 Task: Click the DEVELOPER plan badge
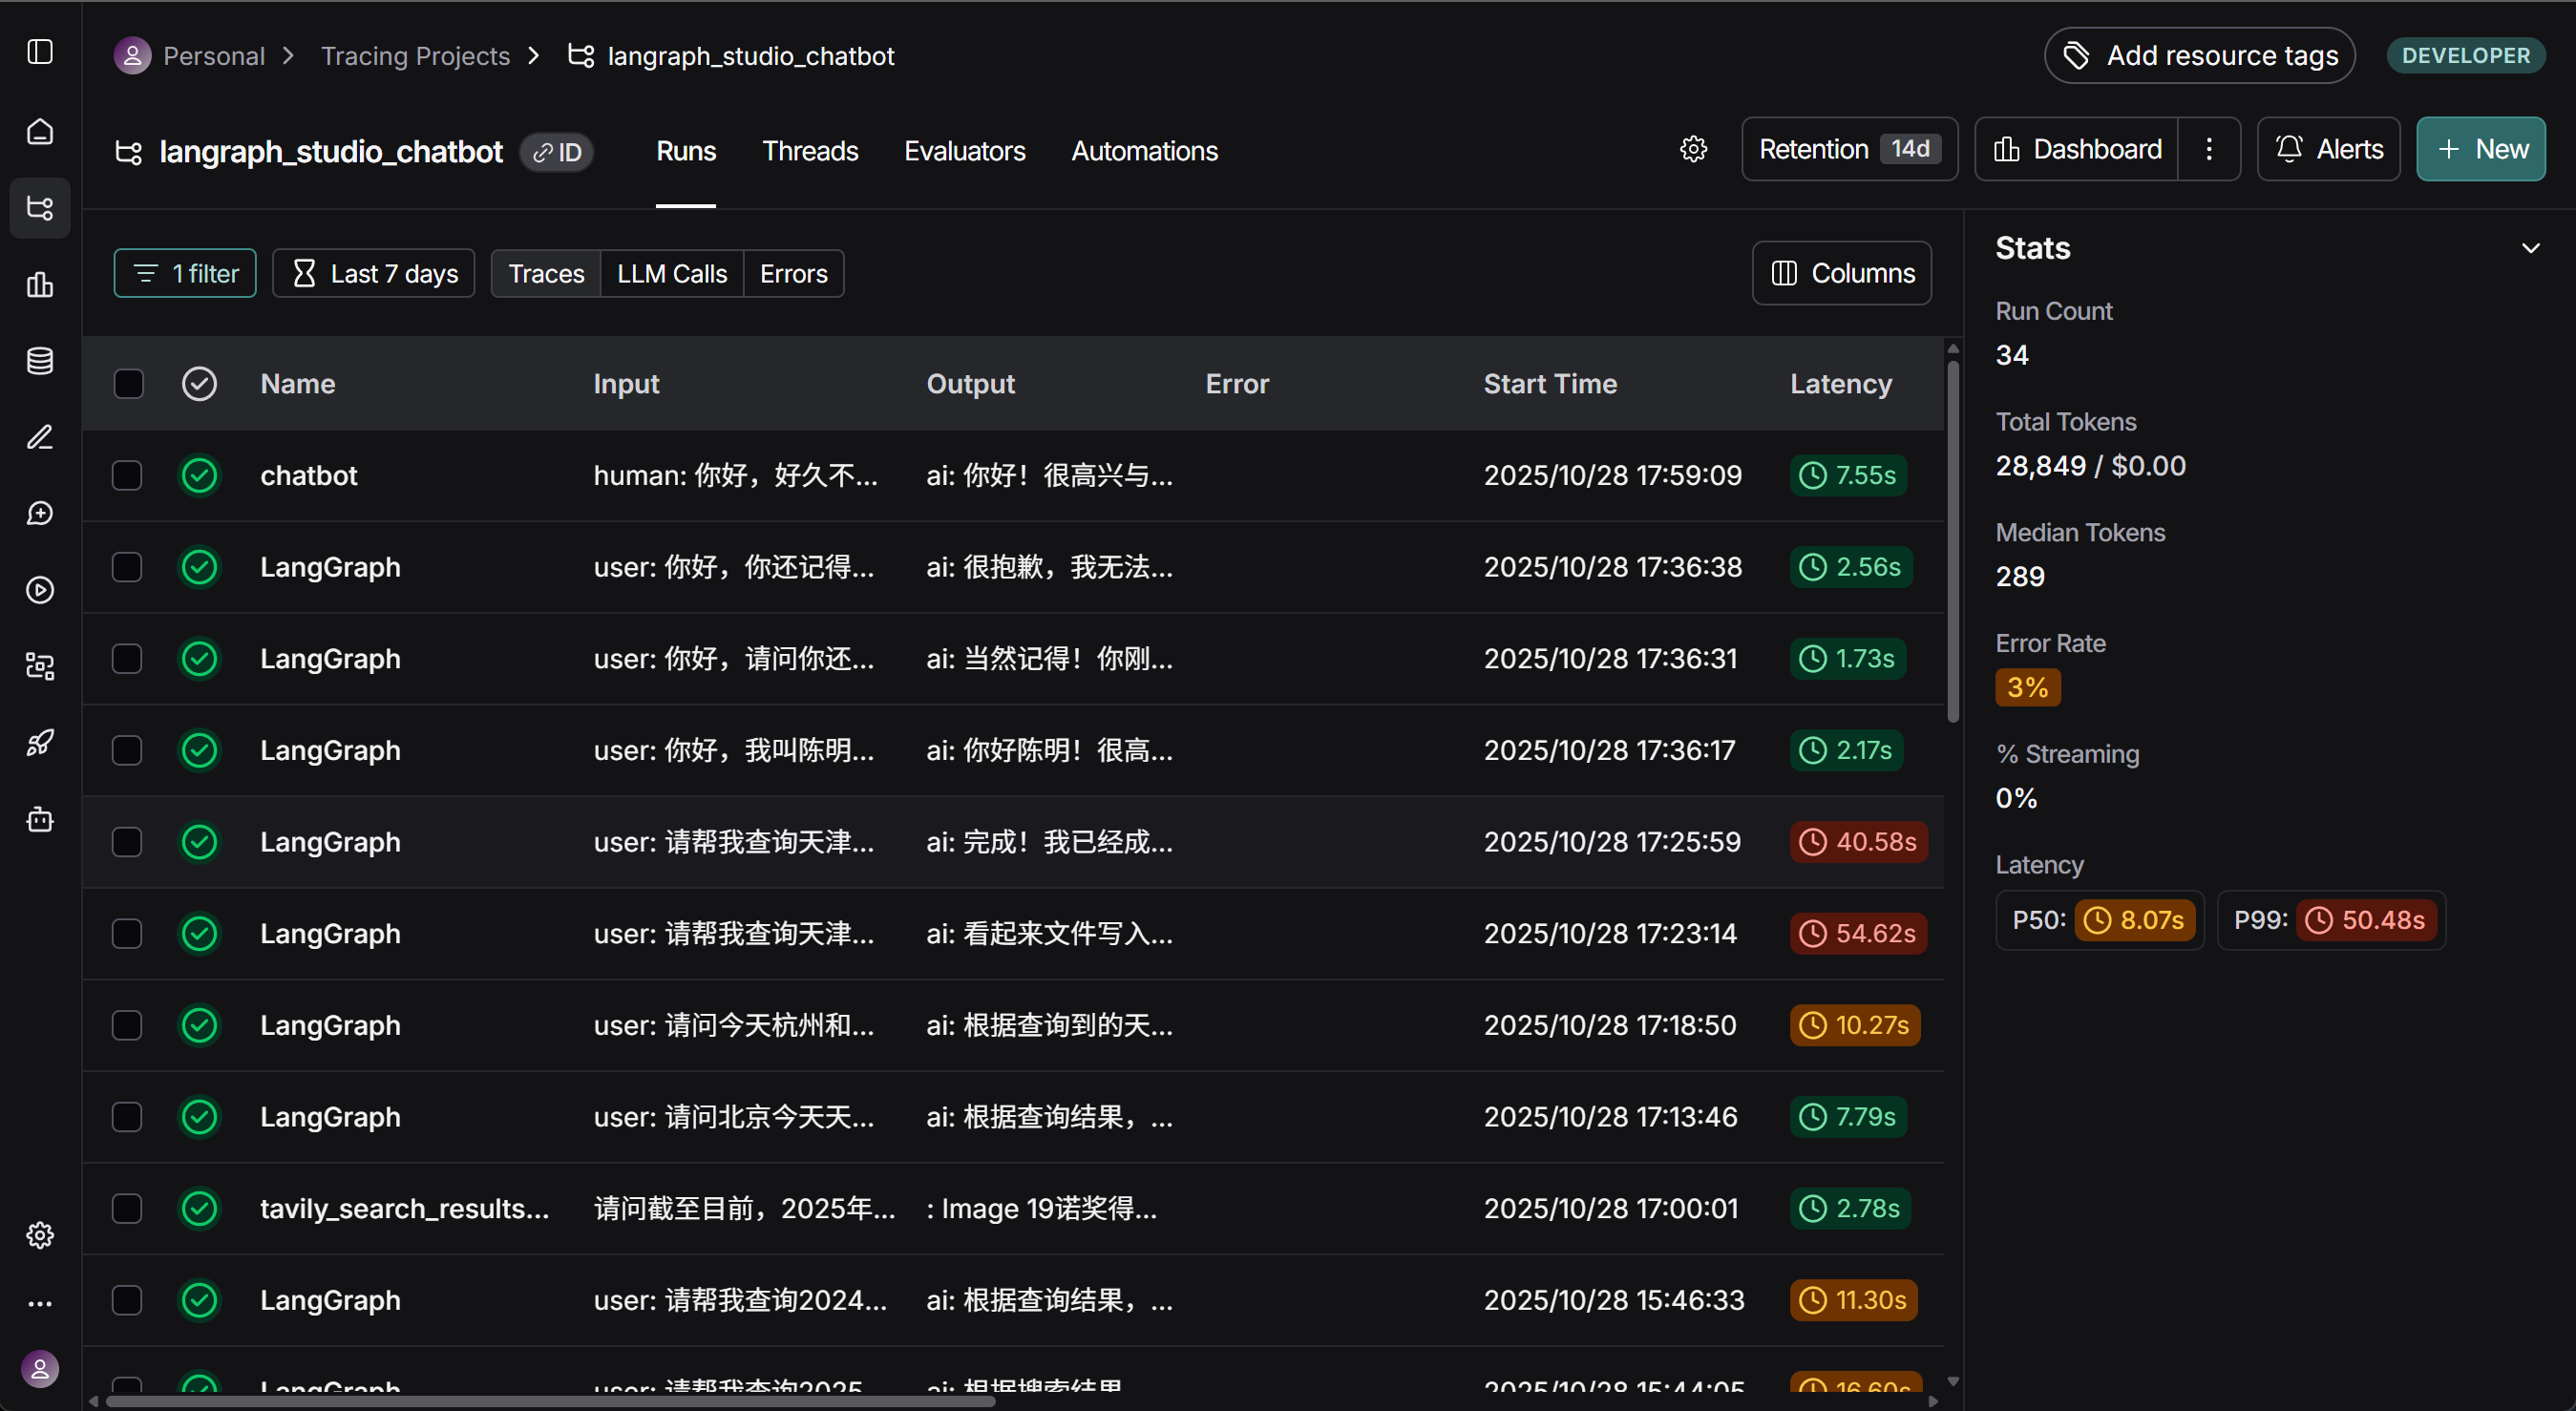coord(2465,55)
